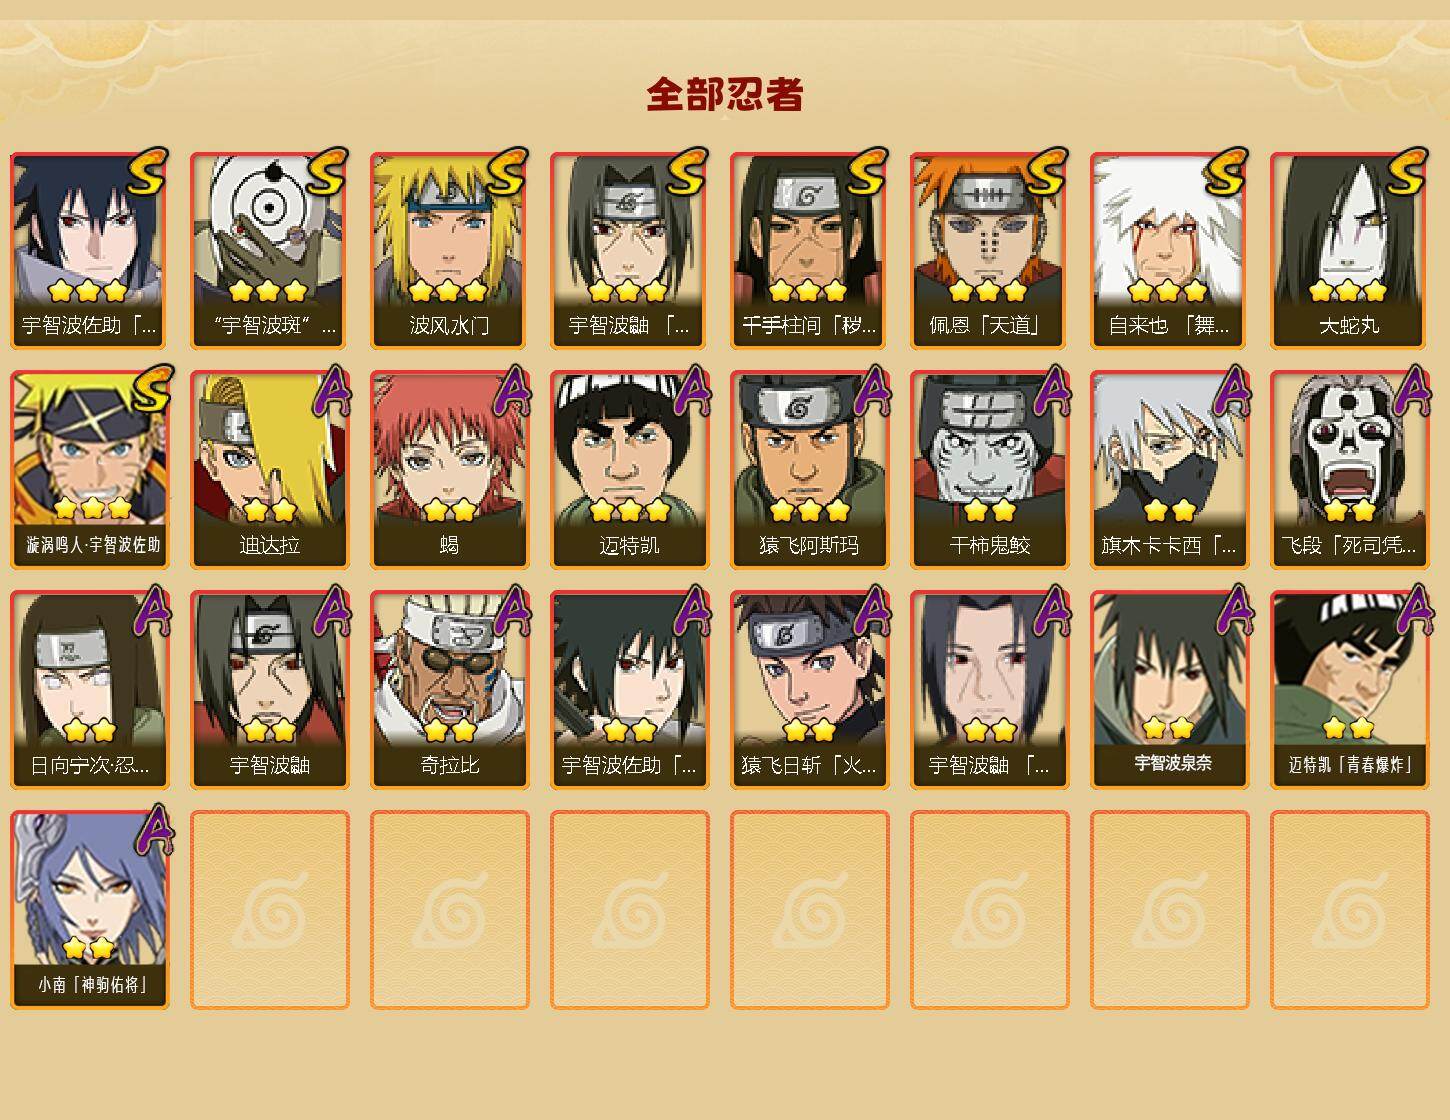Click the A rank badge on 迪达拉

point(331,391)
